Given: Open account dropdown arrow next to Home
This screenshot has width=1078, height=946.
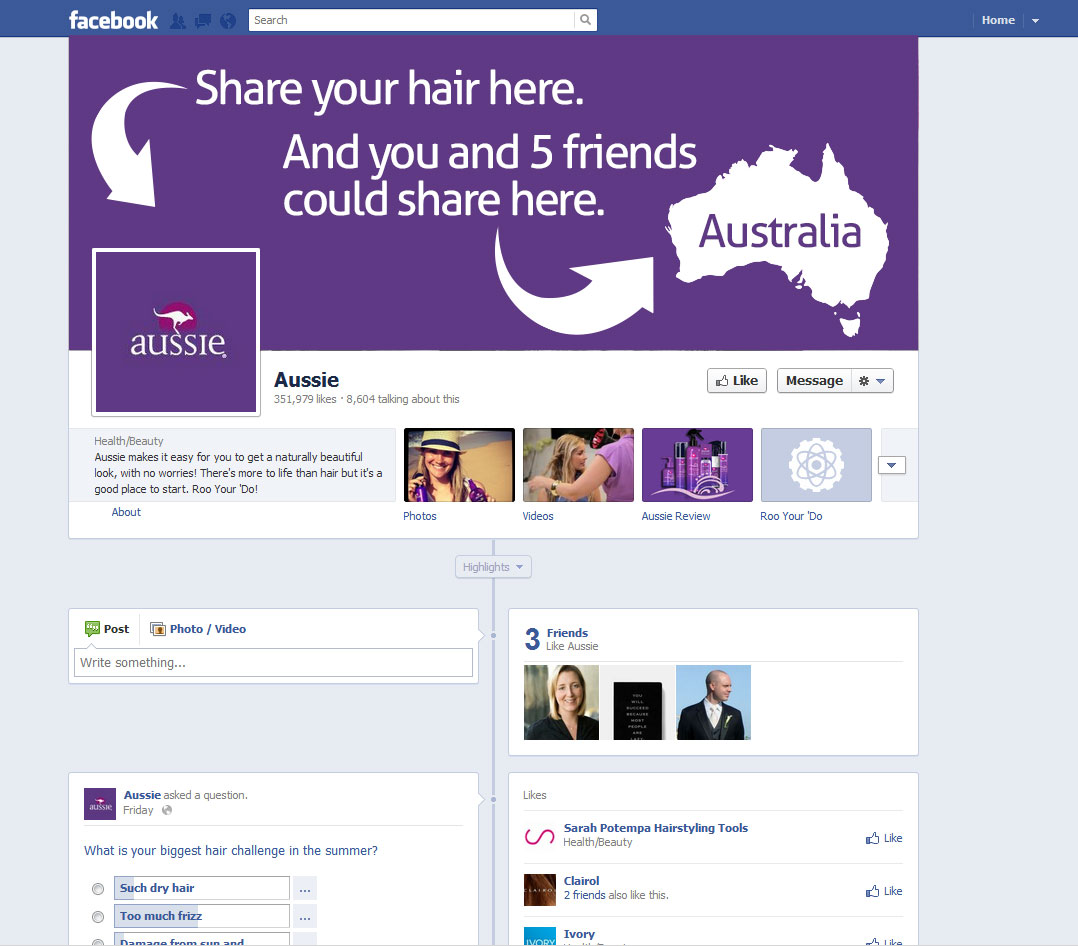Looking at the screenshot, I should [1035, 21].
